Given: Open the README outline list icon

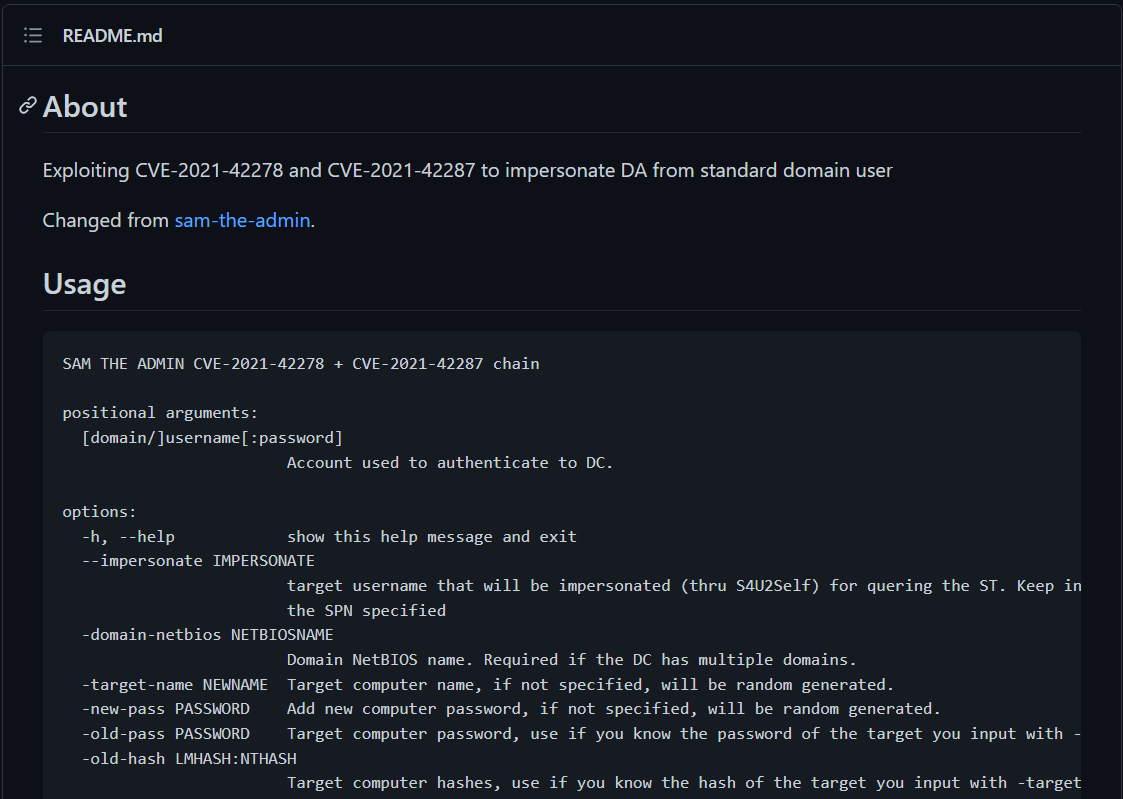Looking at the screenshot, I should [33, 35].
